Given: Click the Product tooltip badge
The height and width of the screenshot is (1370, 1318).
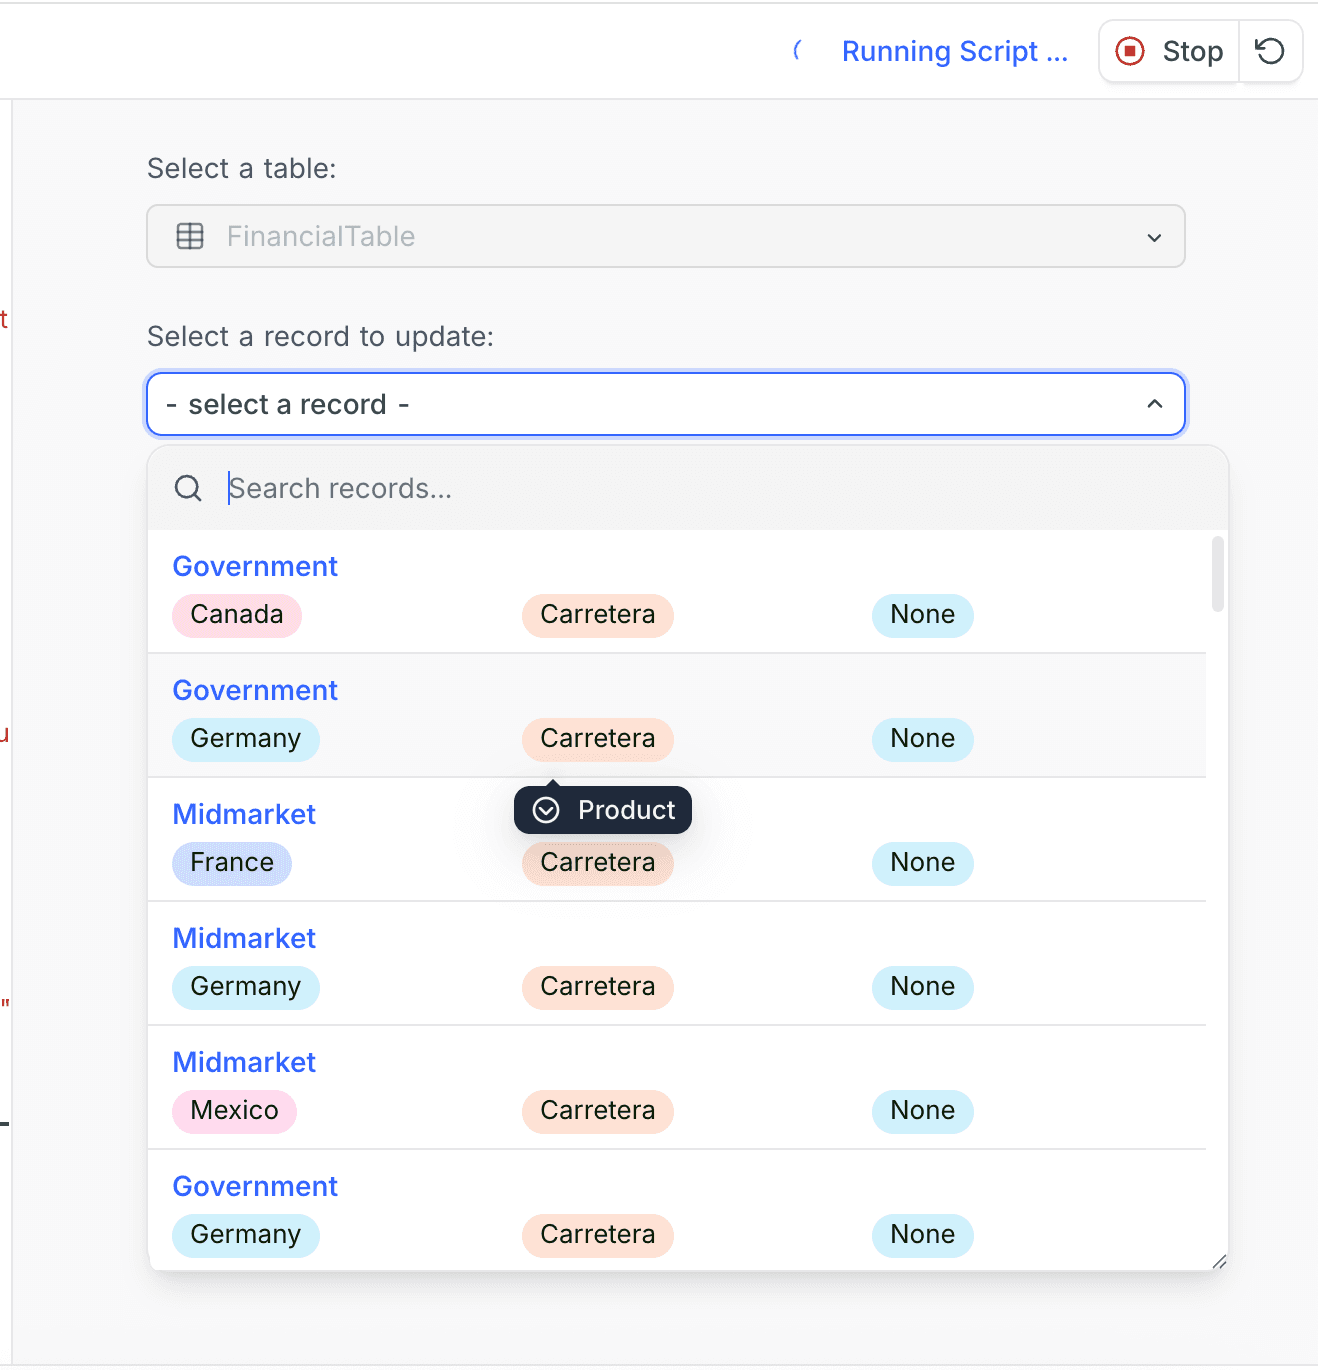Looking at the screenshot, I should coord(602,810).
